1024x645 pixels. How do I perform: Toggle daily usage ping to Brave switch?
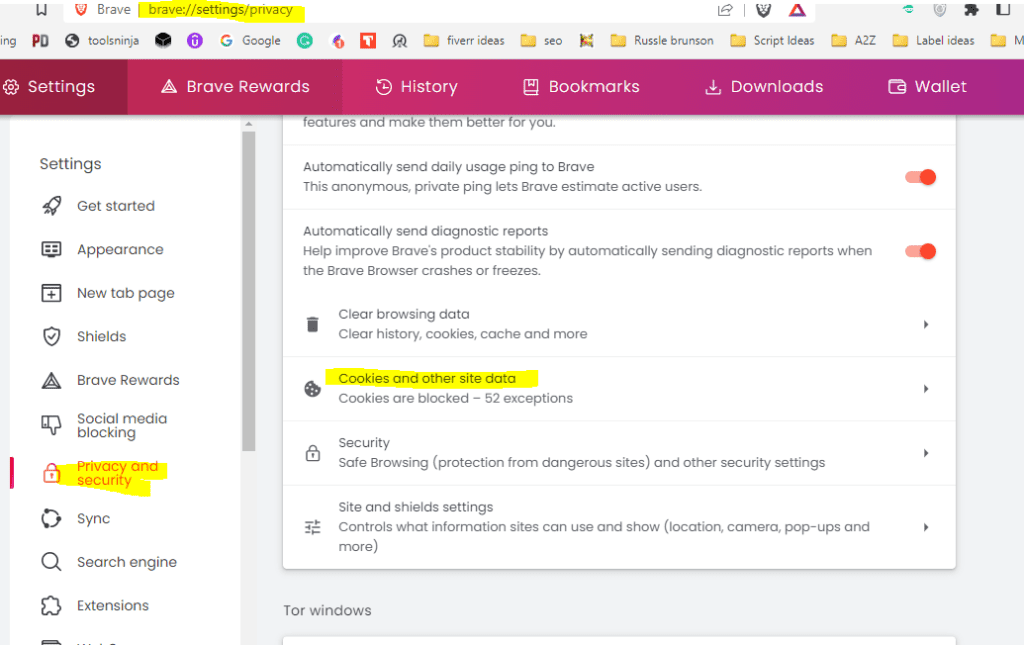[x=920, y=177]
